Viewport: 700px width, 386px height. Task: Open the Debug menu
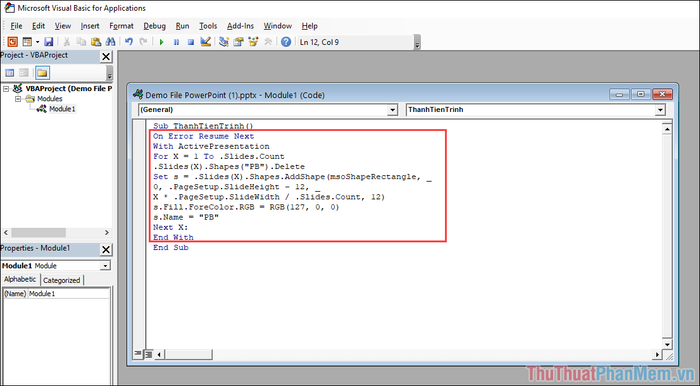pyautogui.click(x=154, y=26)
